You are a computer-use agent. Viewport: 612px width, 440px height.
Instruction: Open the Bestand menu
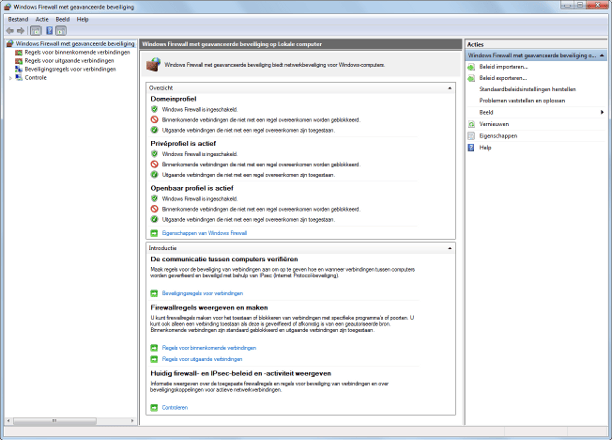[x=18, y=20]
